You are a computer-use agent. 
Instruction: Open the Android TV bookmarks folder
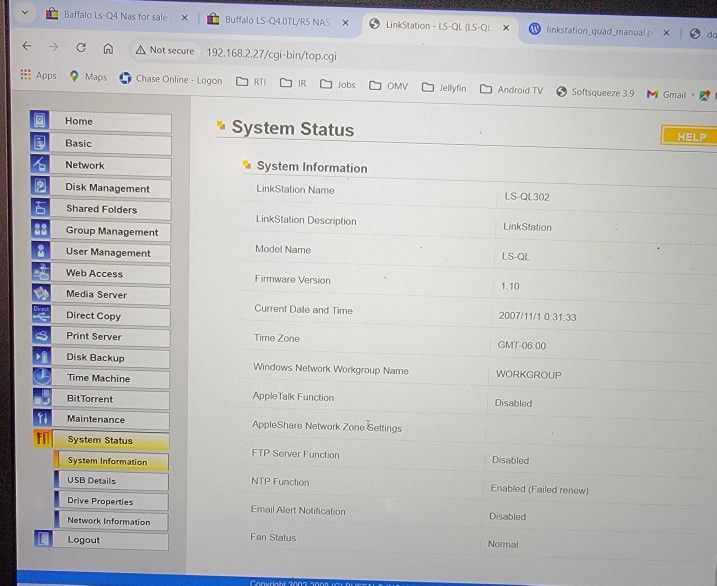[x=511, y=90]
